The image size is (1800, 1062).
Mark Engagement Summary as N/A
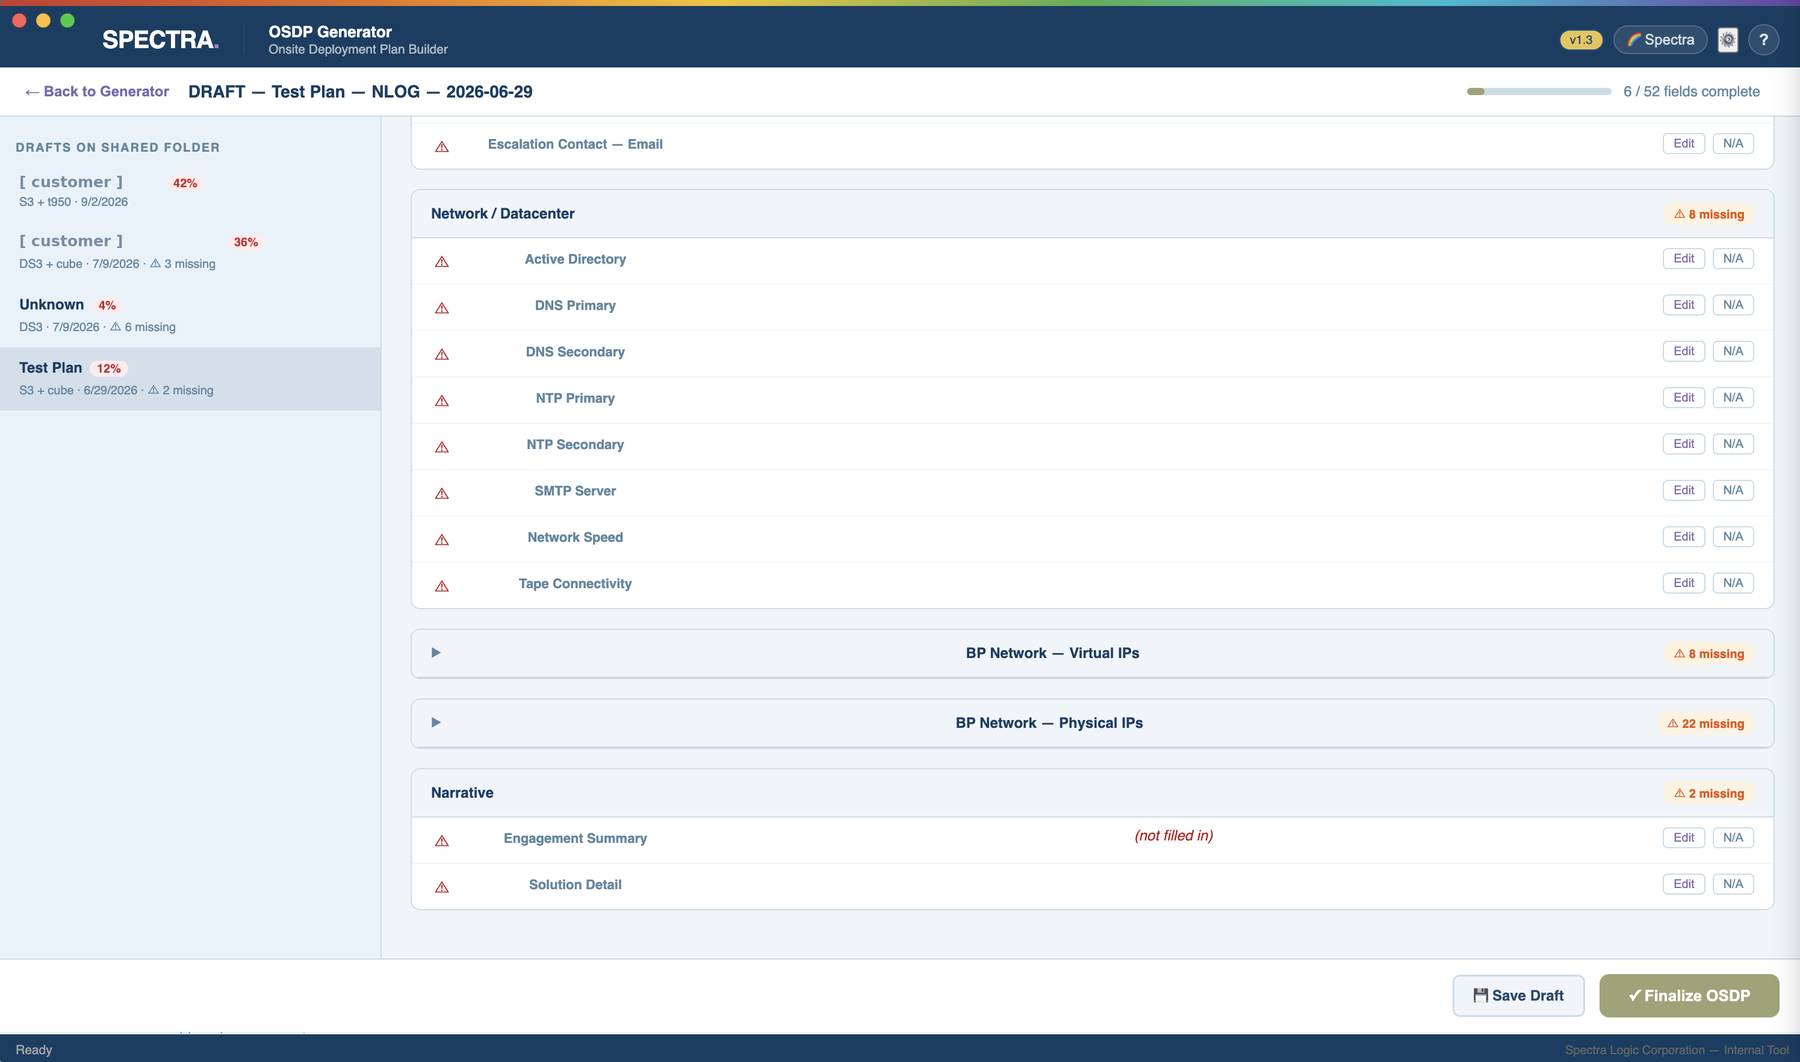pos(1733,838)
